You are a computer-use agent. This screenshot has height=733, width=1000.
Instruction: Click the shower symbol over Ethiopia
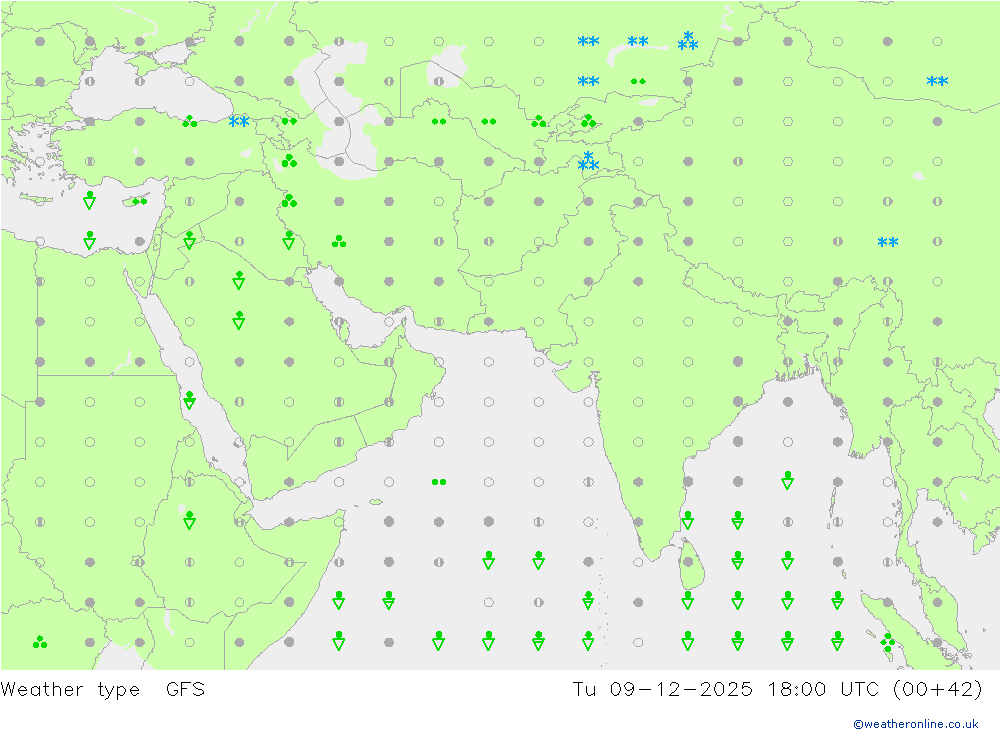[x=189, y=520]
